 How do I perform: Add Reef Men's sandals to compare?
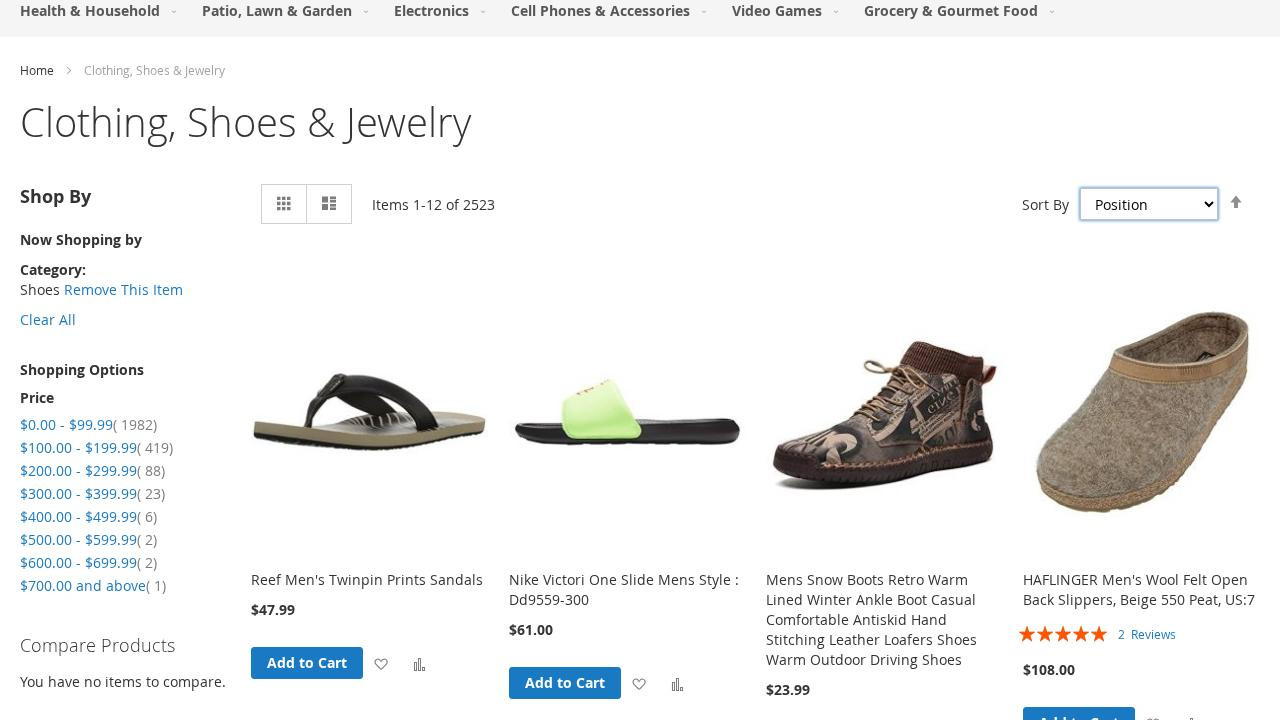(x=419, y=664)
